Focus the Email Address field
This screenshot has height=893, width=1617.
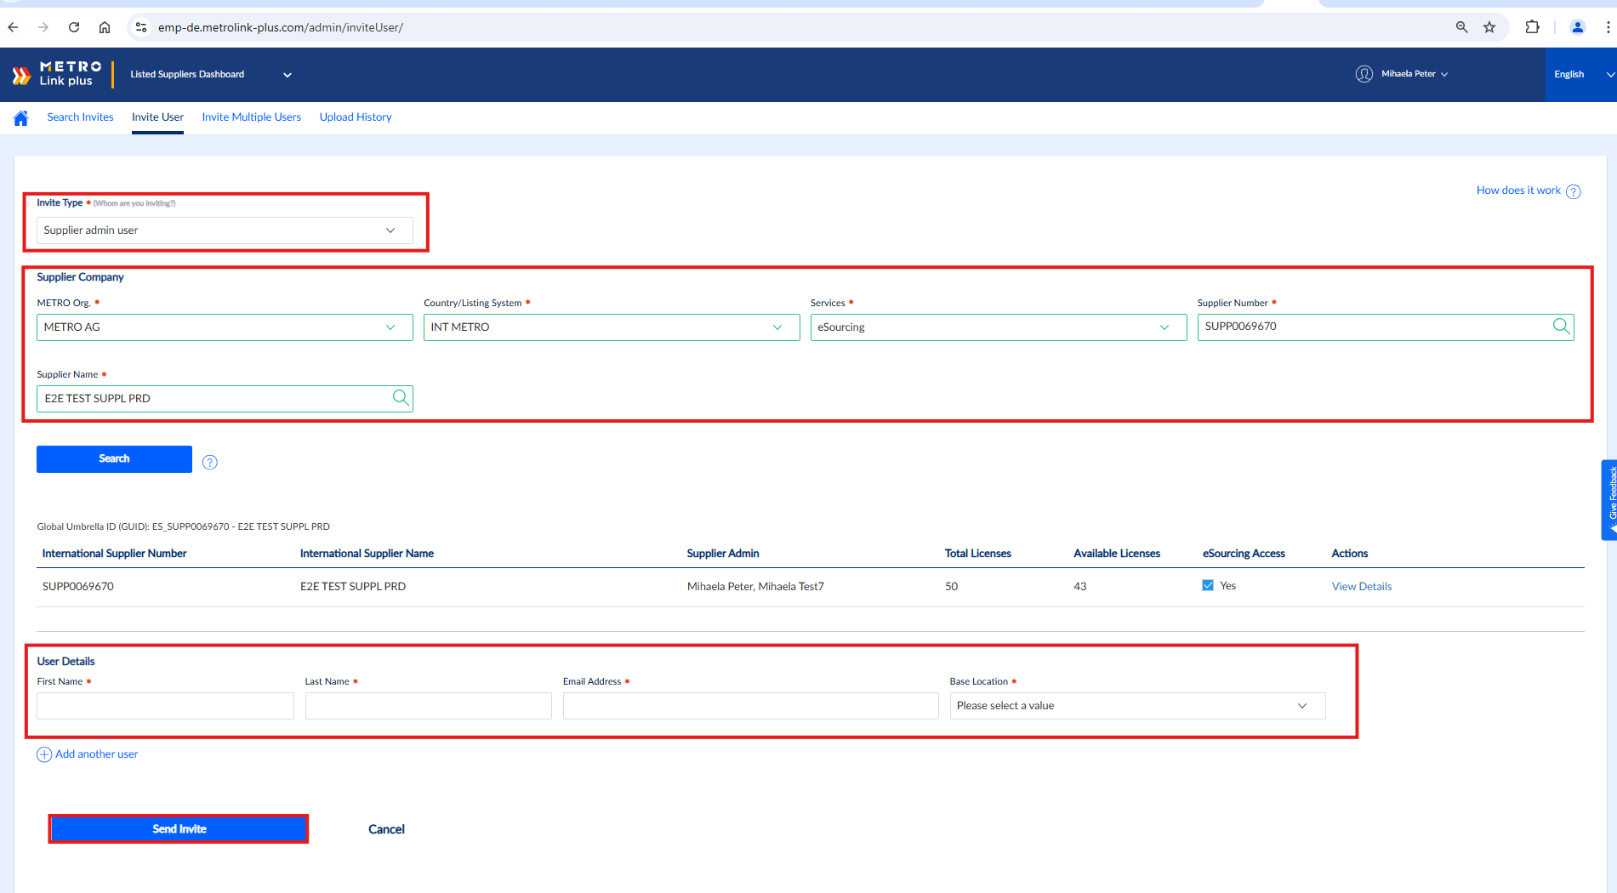coord(750,706)
